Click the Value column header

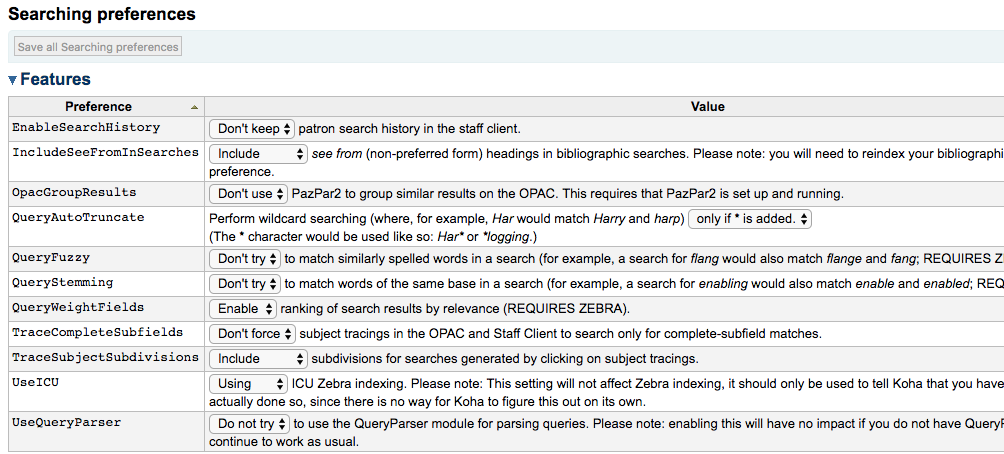point(707,107)
